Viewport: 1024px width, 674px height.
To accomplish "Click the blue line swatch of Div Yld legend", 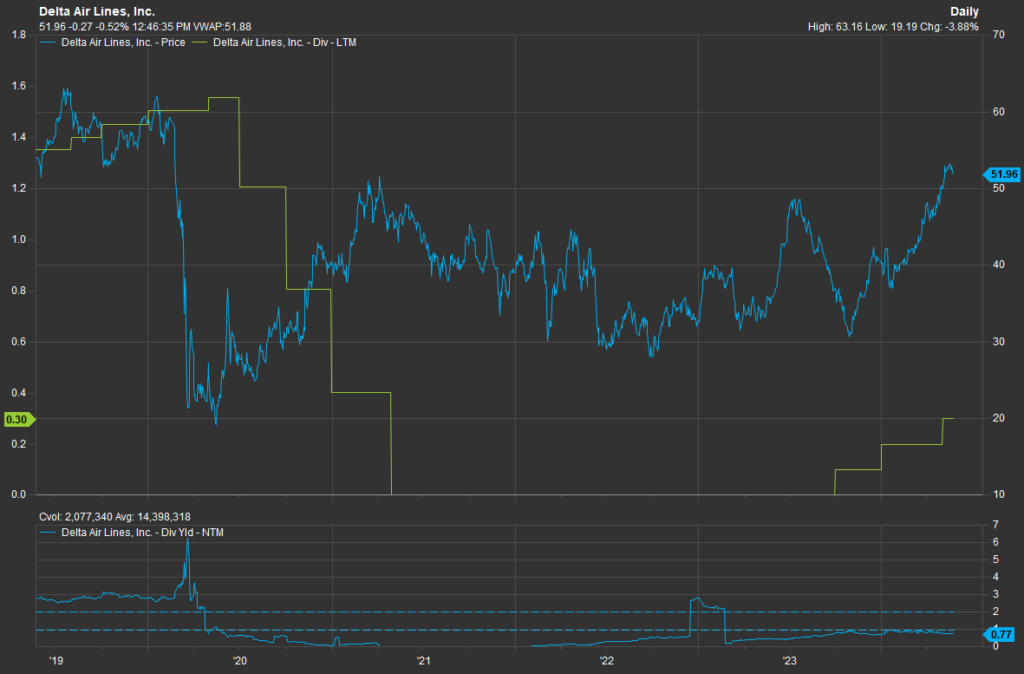I will [48, 533].
